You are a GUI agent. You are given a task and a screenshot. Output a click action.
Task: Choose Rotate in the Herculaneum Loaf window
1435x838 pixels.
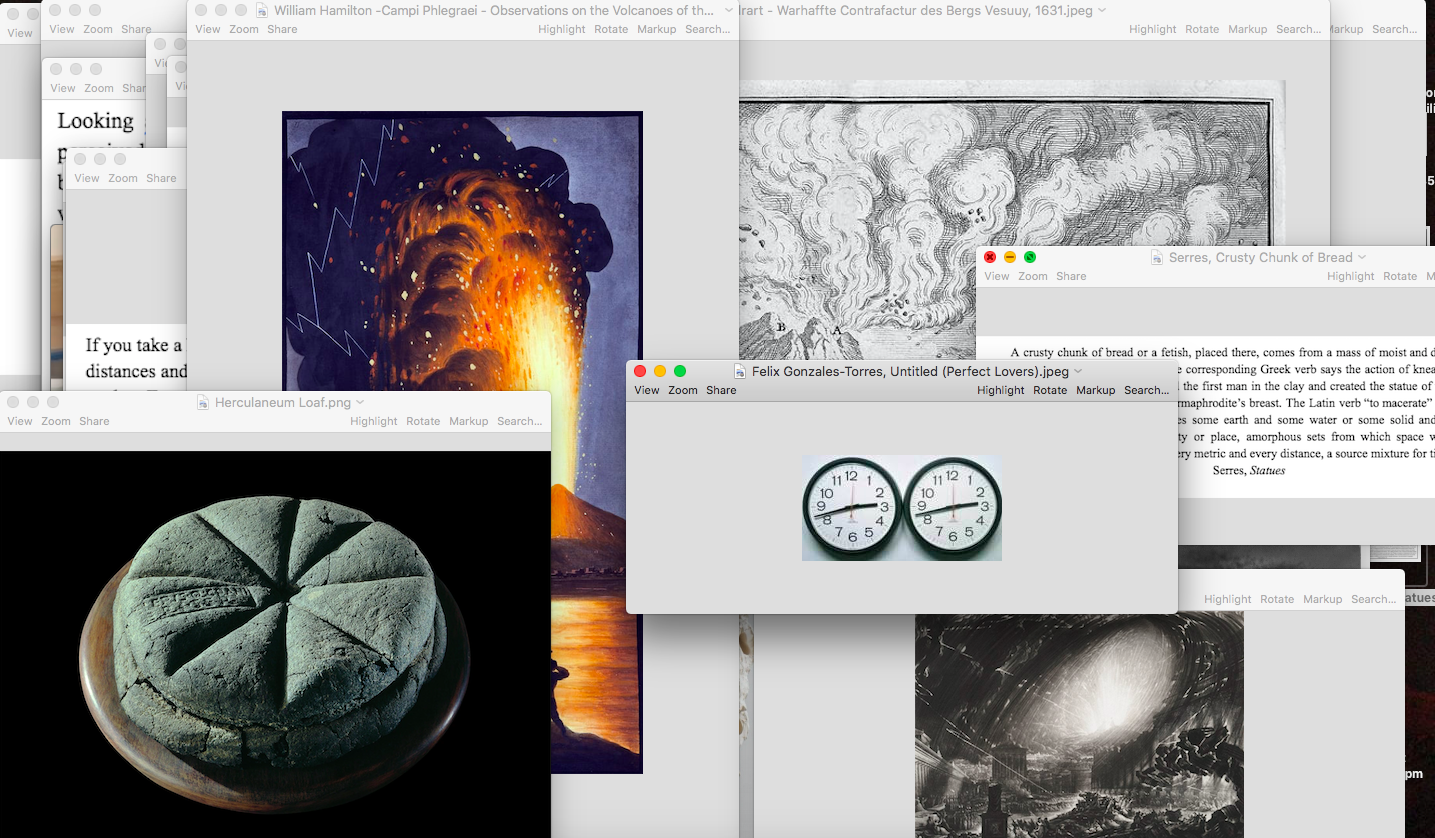point(423,421)
